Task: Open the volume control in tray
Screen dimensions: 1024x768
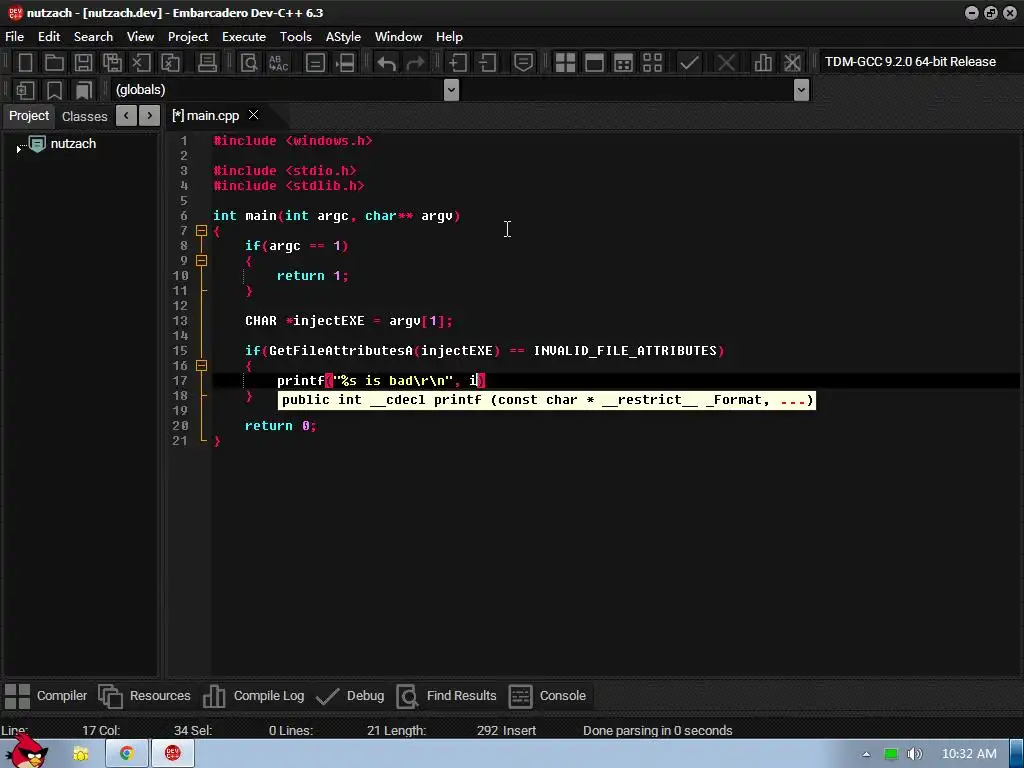Action: 914,754
